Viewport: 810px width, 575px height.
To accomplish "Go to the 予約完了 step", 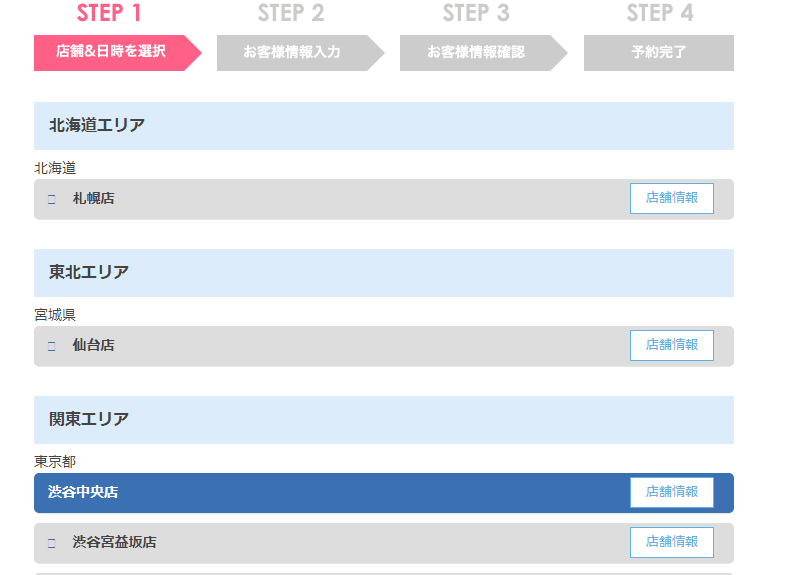I will (659, 52).
